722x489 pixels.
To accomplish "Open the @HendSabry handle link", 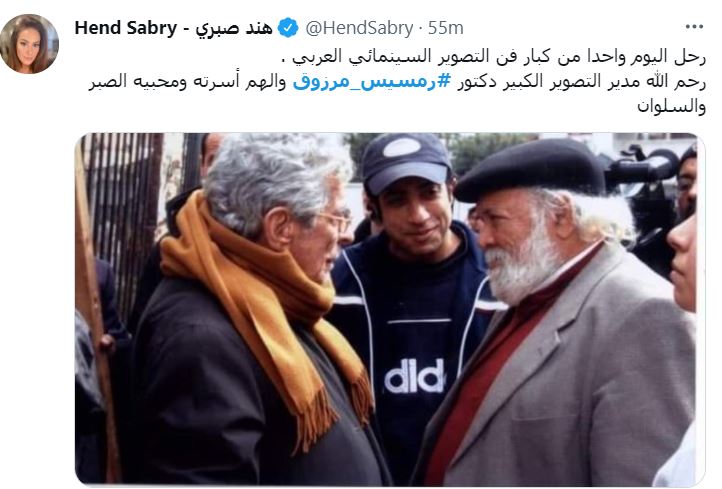I will point(359,28).
